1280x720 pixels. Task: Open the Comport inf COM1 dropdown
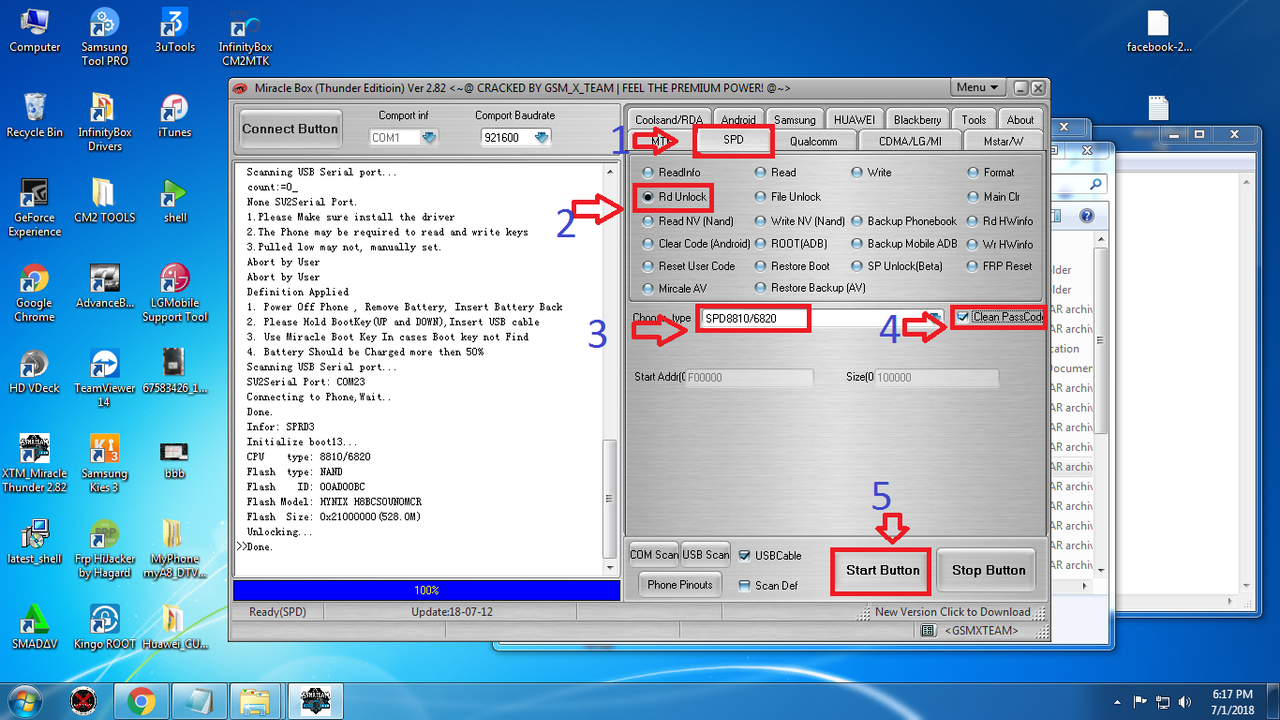pyautogui.click(x=429, y=137)
